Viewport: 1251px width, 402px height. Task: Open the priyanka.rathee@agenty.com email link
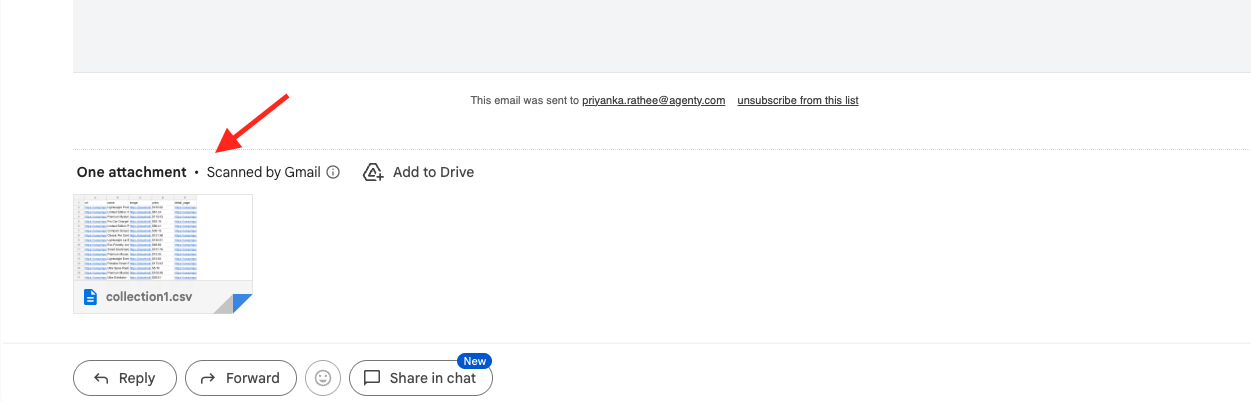click(x=653, y=100)
